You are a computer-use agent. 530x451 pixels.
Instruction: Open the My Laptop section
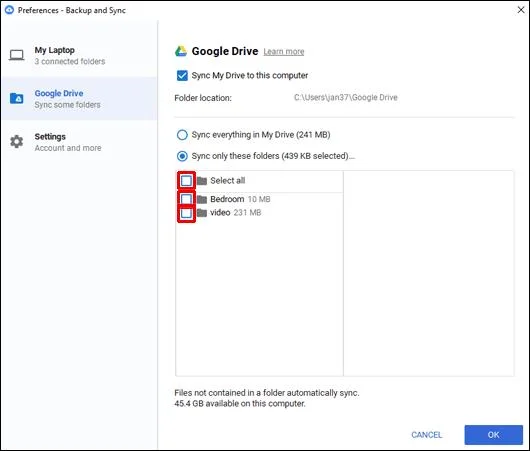coord(79,55)
